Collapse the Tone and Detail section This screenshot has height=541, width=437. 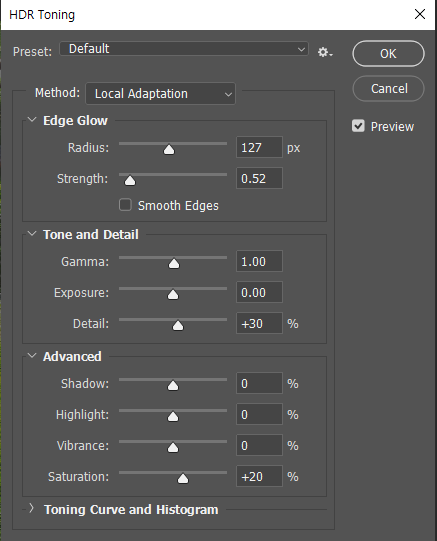coord(32,234)
